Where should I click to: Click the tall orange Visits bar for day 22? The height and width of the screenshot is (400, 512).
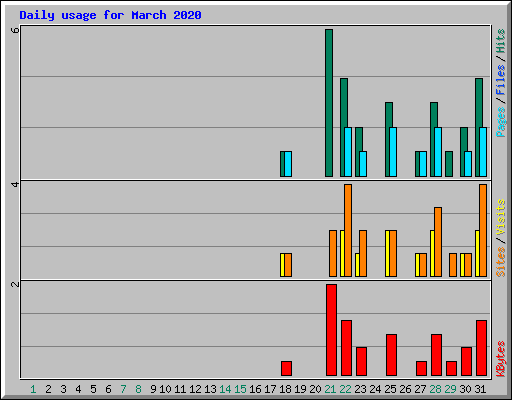point(348,230)
